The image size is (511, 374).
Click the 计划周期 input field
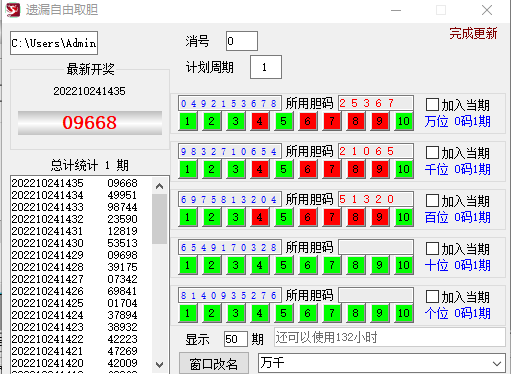pyautogui.click(x=266, y=67)
